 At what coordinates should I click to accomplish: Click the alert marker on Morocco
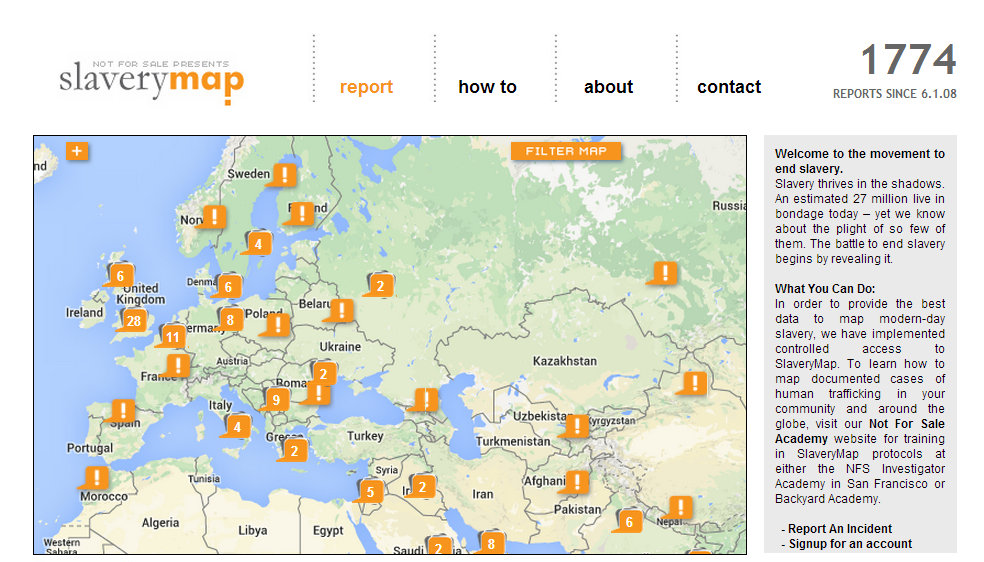95,478
